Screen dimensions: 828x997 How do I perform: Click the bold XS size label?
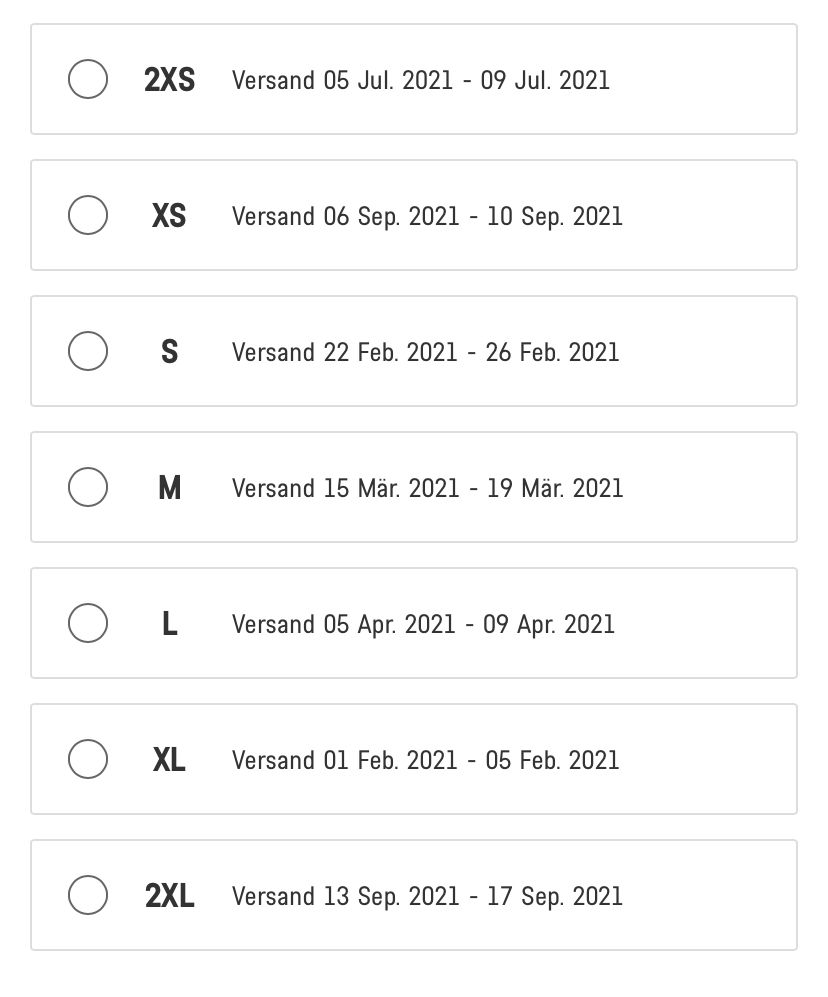pos(169,216)
